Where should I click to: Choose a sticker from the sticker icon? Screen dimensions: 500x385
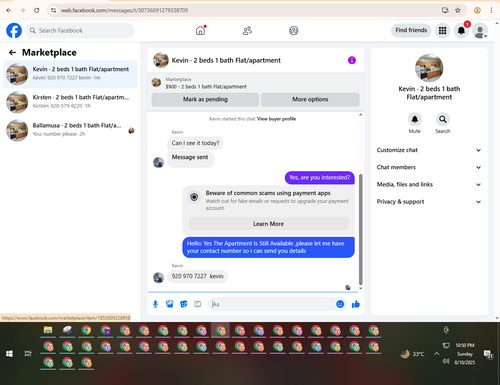184,304
